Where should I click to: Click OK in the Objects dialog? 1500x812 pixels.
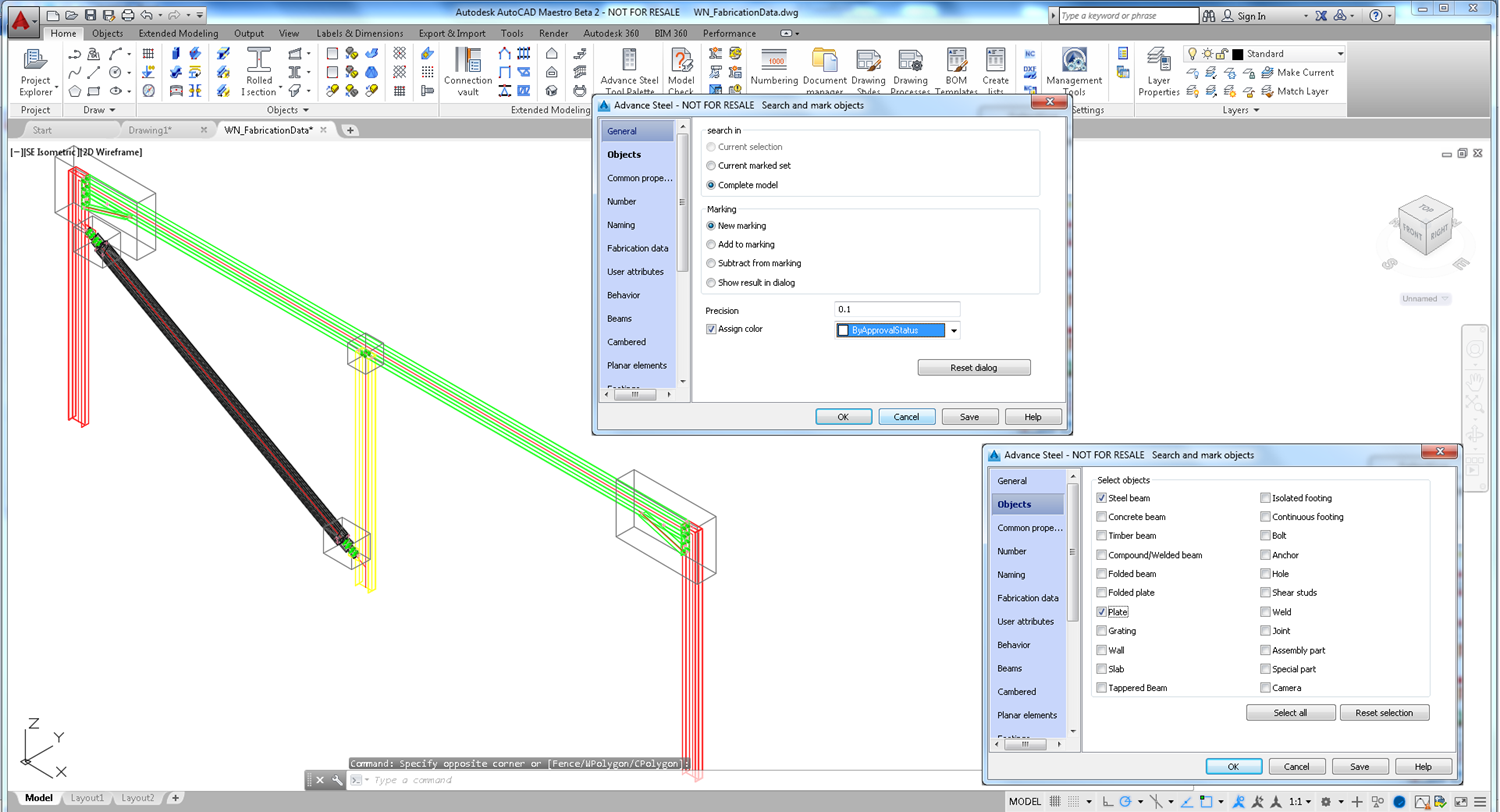1233,766
